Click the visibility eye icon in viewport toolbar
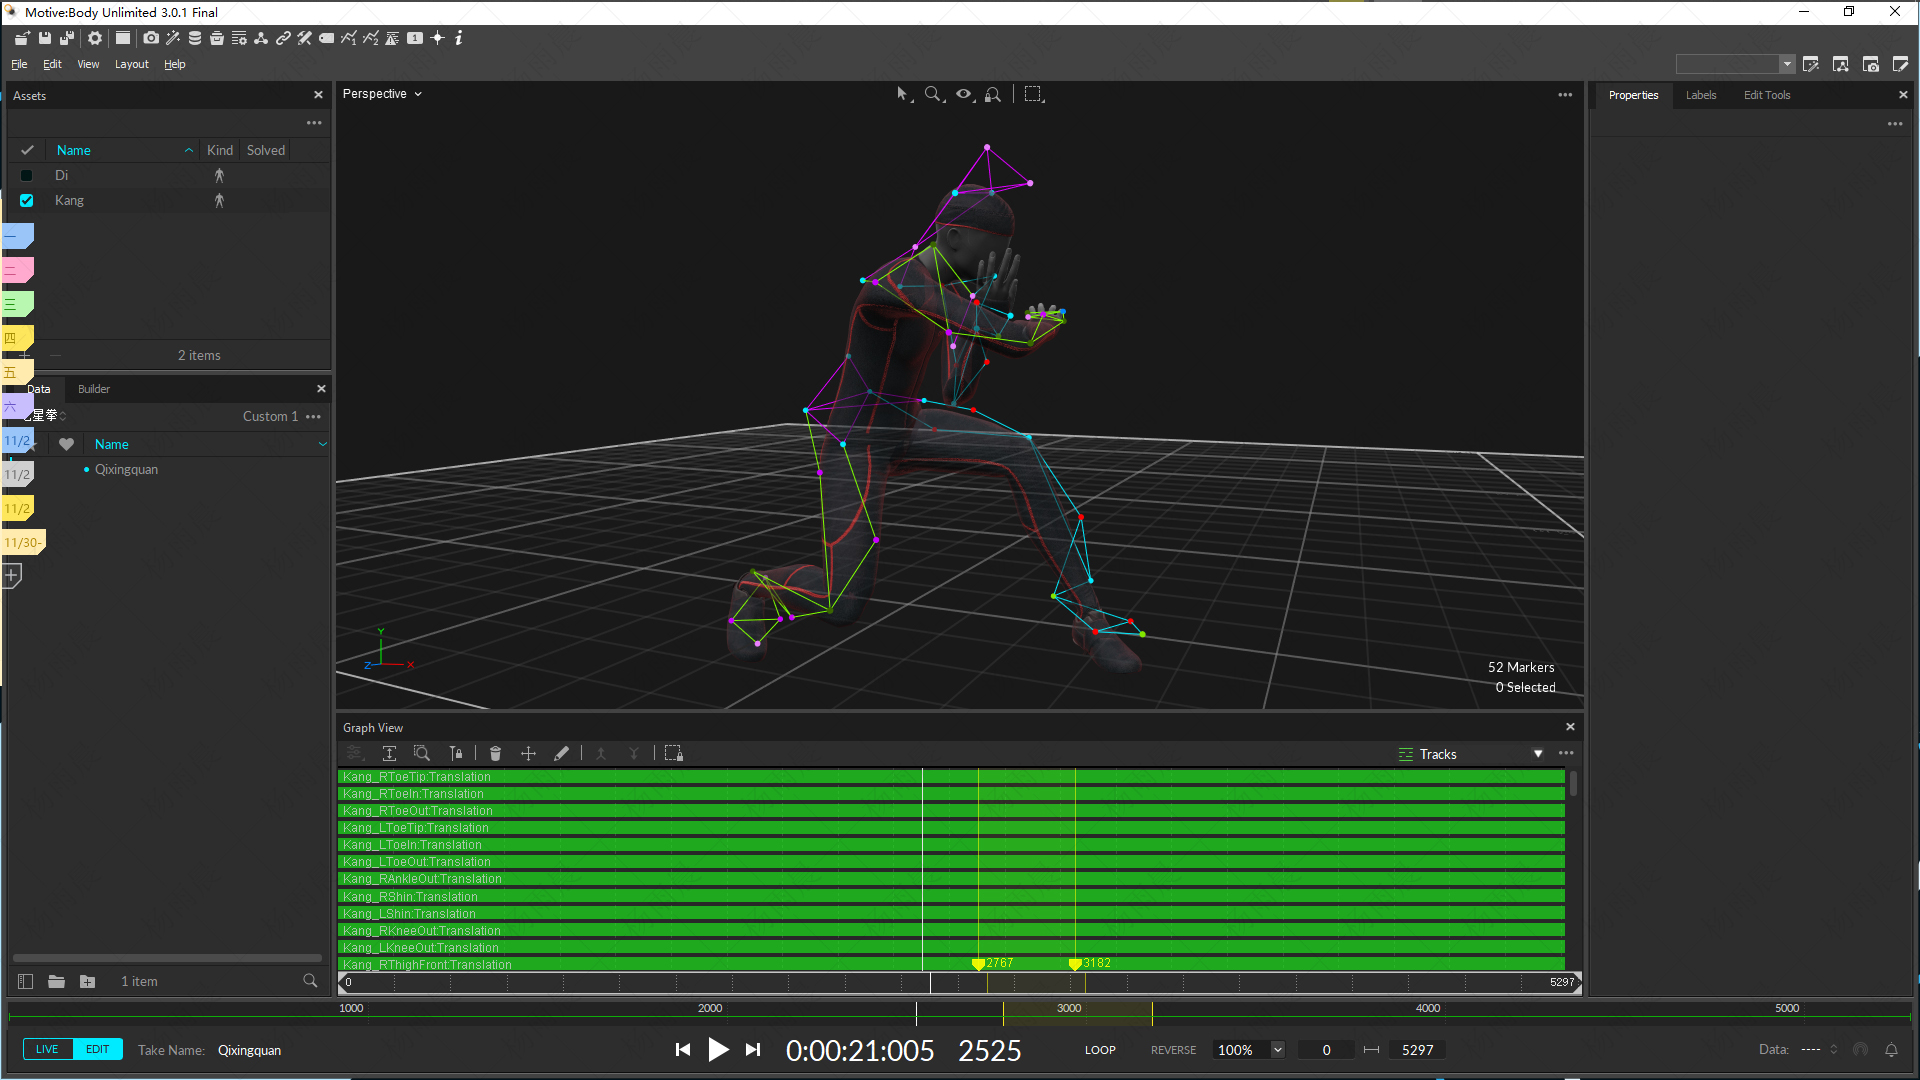 click(964, 94)
